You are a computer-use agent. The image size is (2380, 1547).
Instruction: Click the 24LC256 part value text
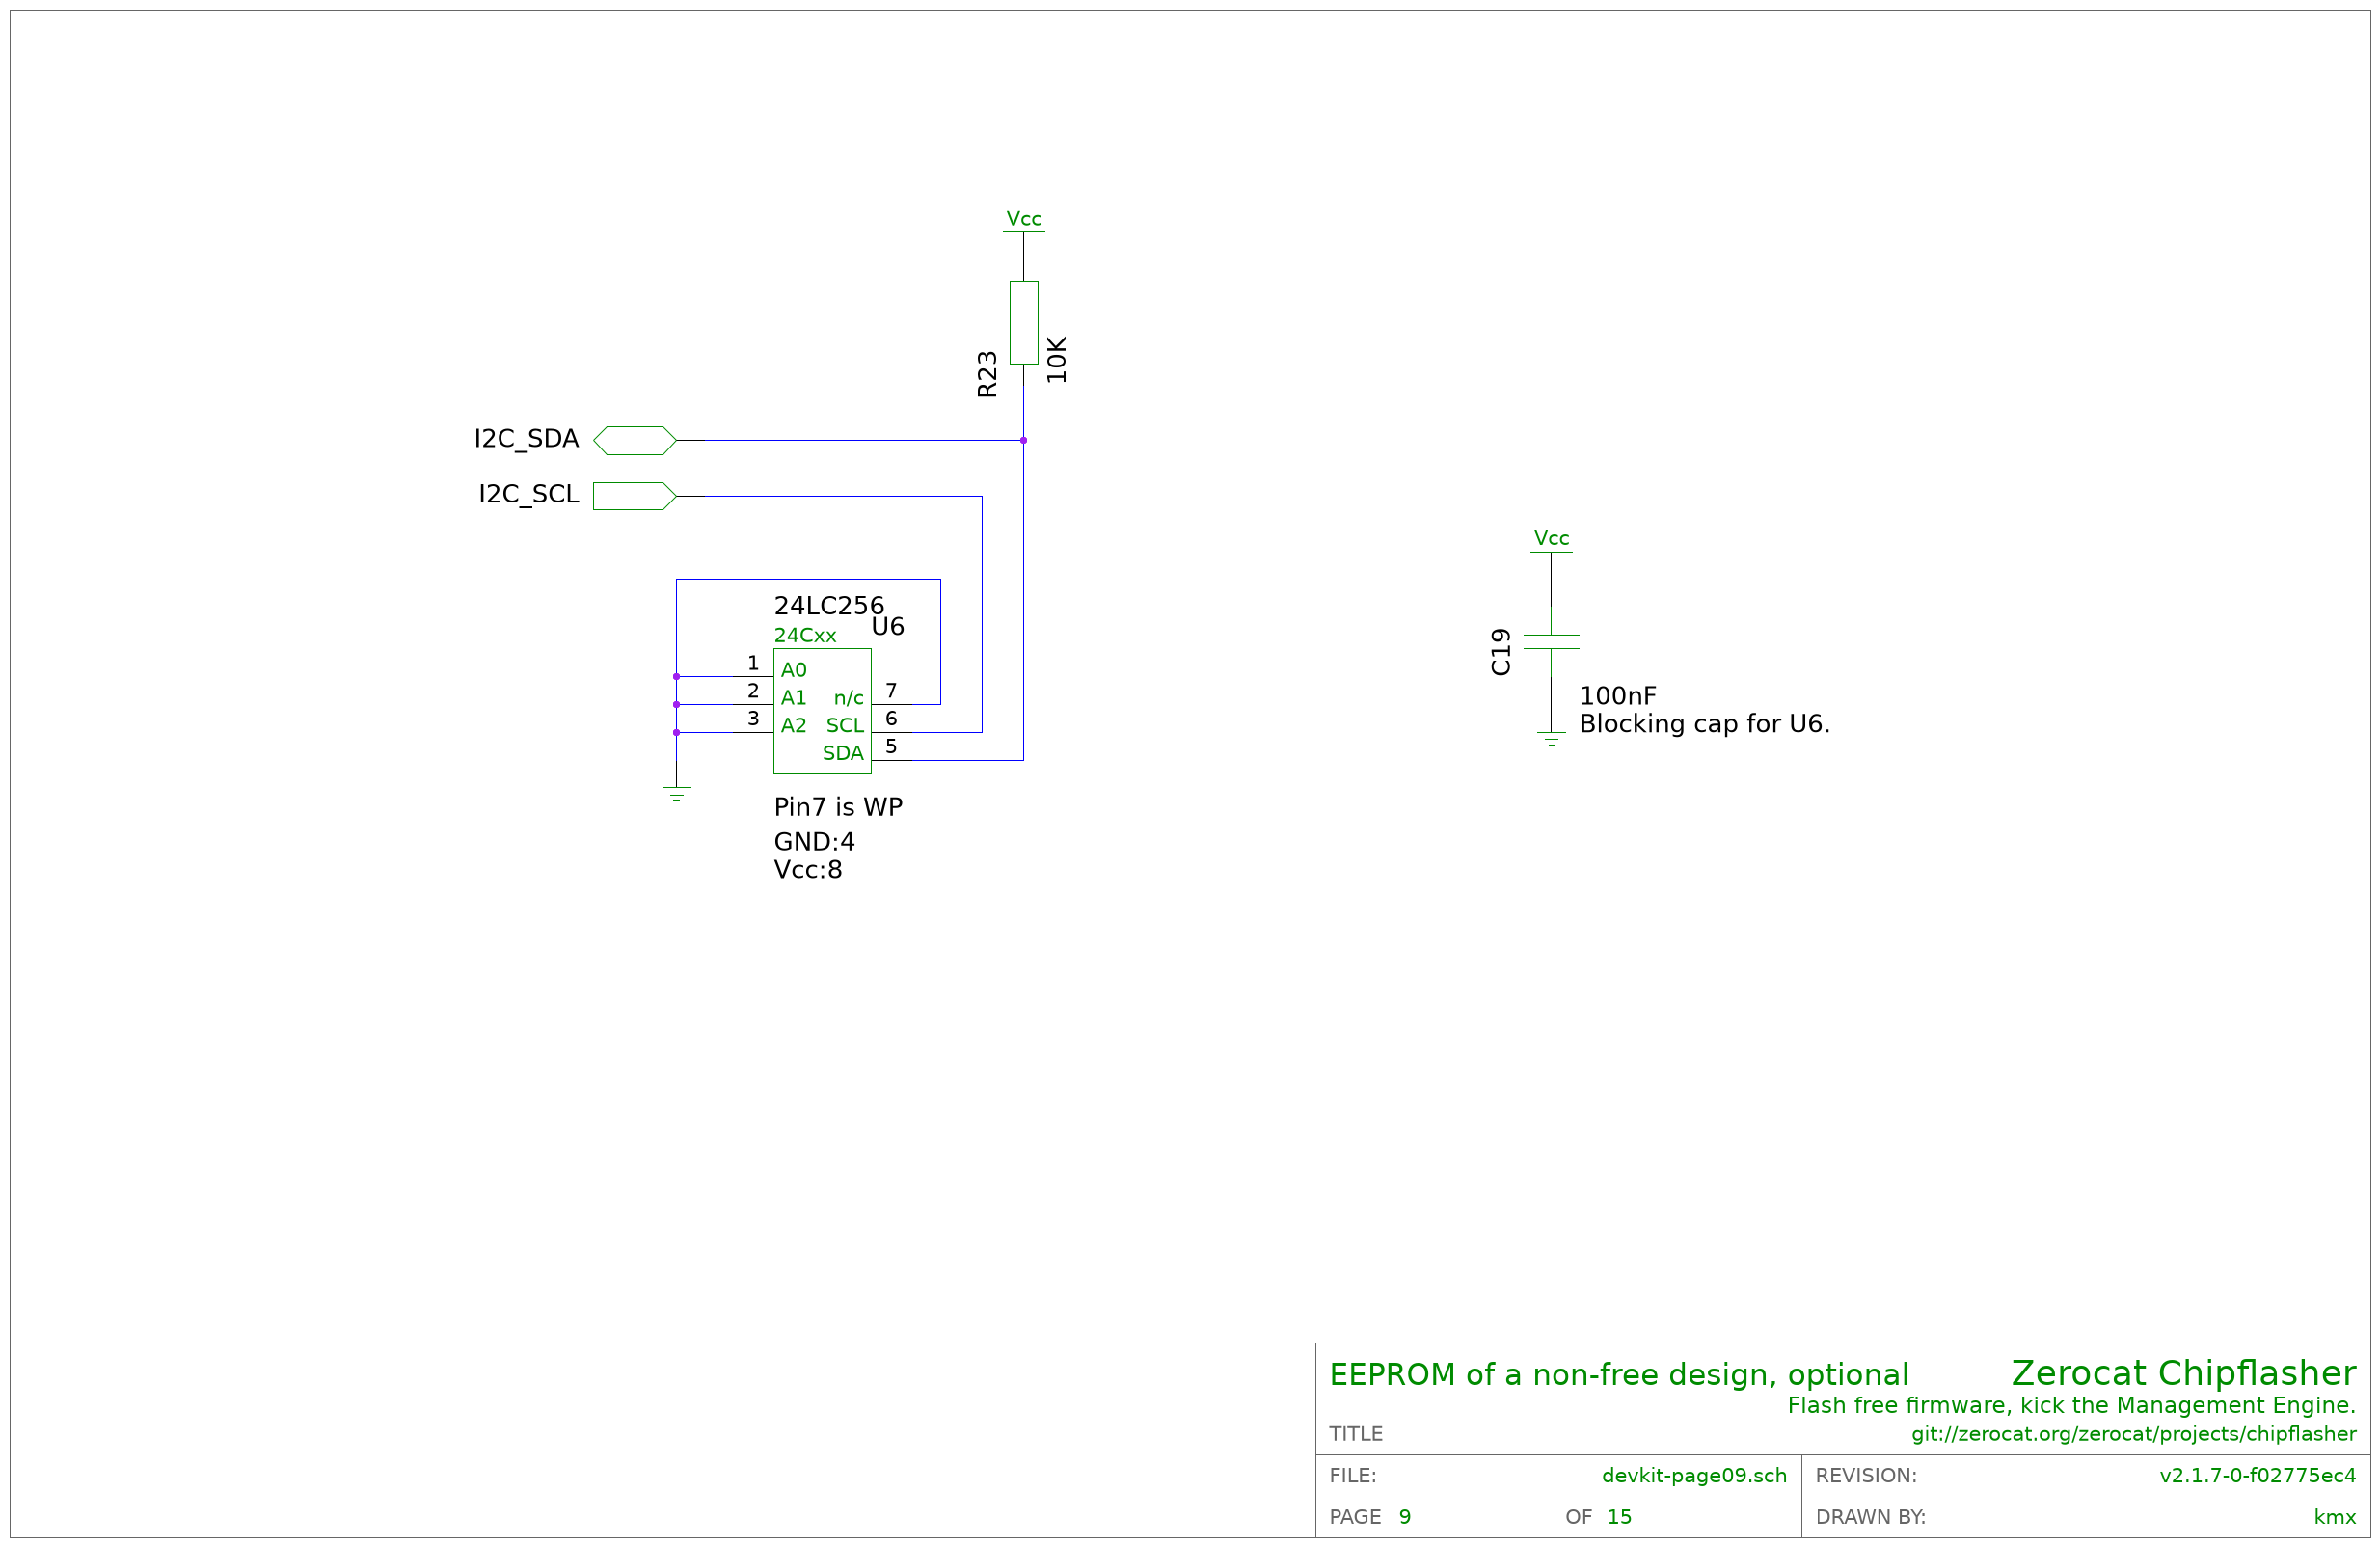click(x=829, y=605)
